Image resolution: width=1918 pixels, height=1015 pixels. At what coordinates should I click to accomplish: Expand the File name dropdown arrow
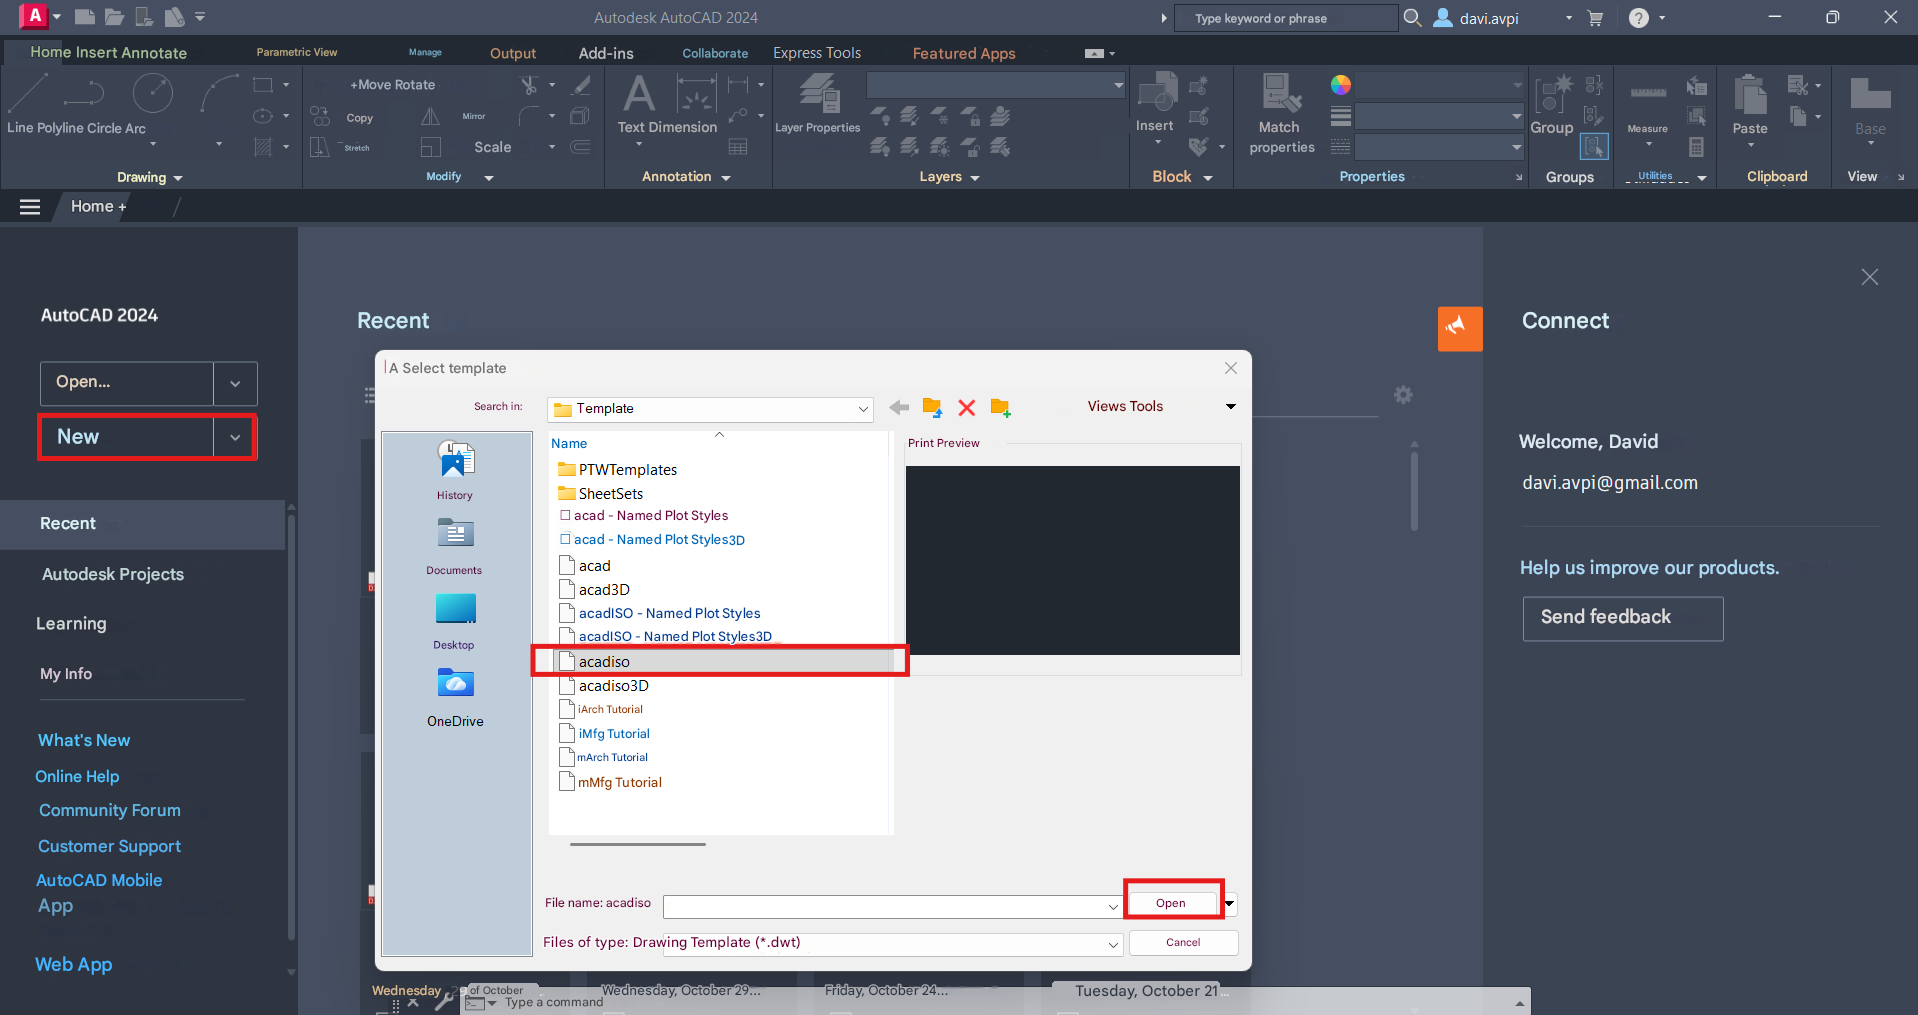[x=1112, y=907]
